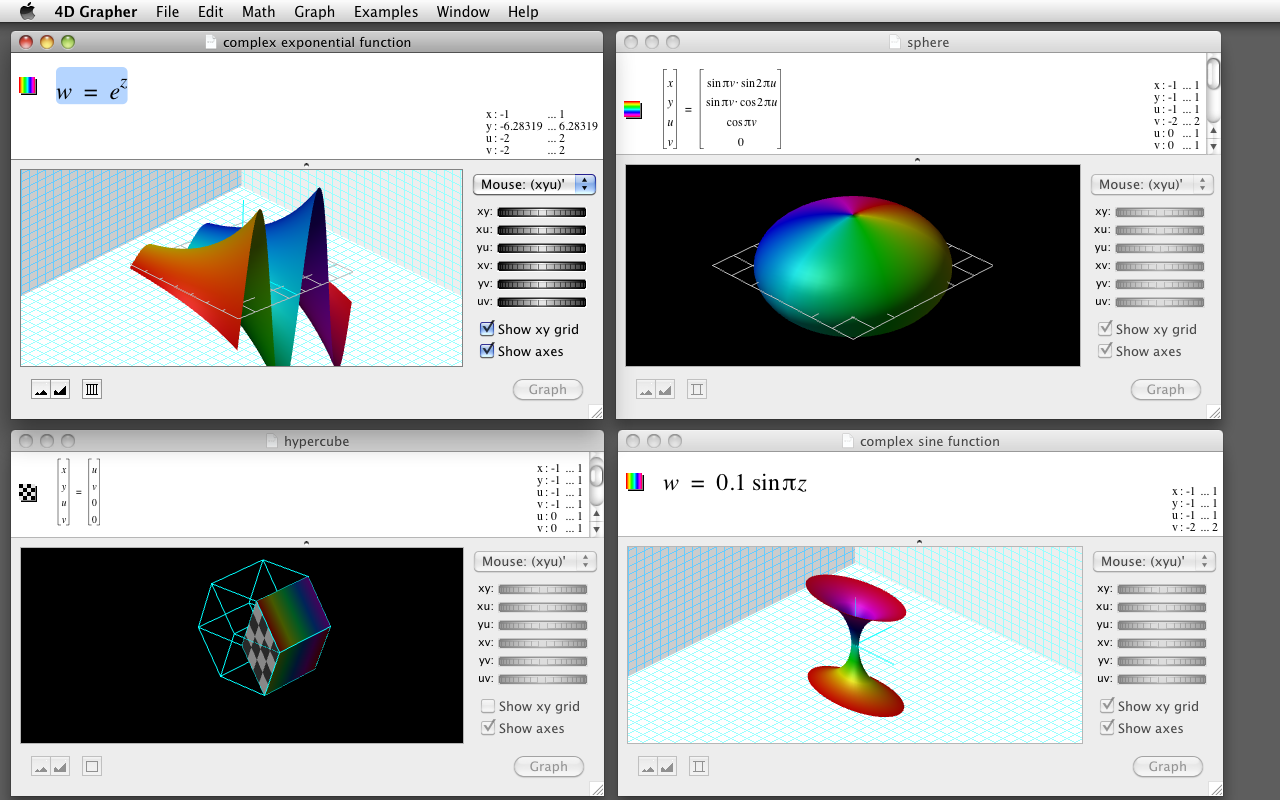Toggle Show axes in sphere window
The width and height of the screenshot is (1280, 800).
pyautogui.click(x=1106, y=351)
